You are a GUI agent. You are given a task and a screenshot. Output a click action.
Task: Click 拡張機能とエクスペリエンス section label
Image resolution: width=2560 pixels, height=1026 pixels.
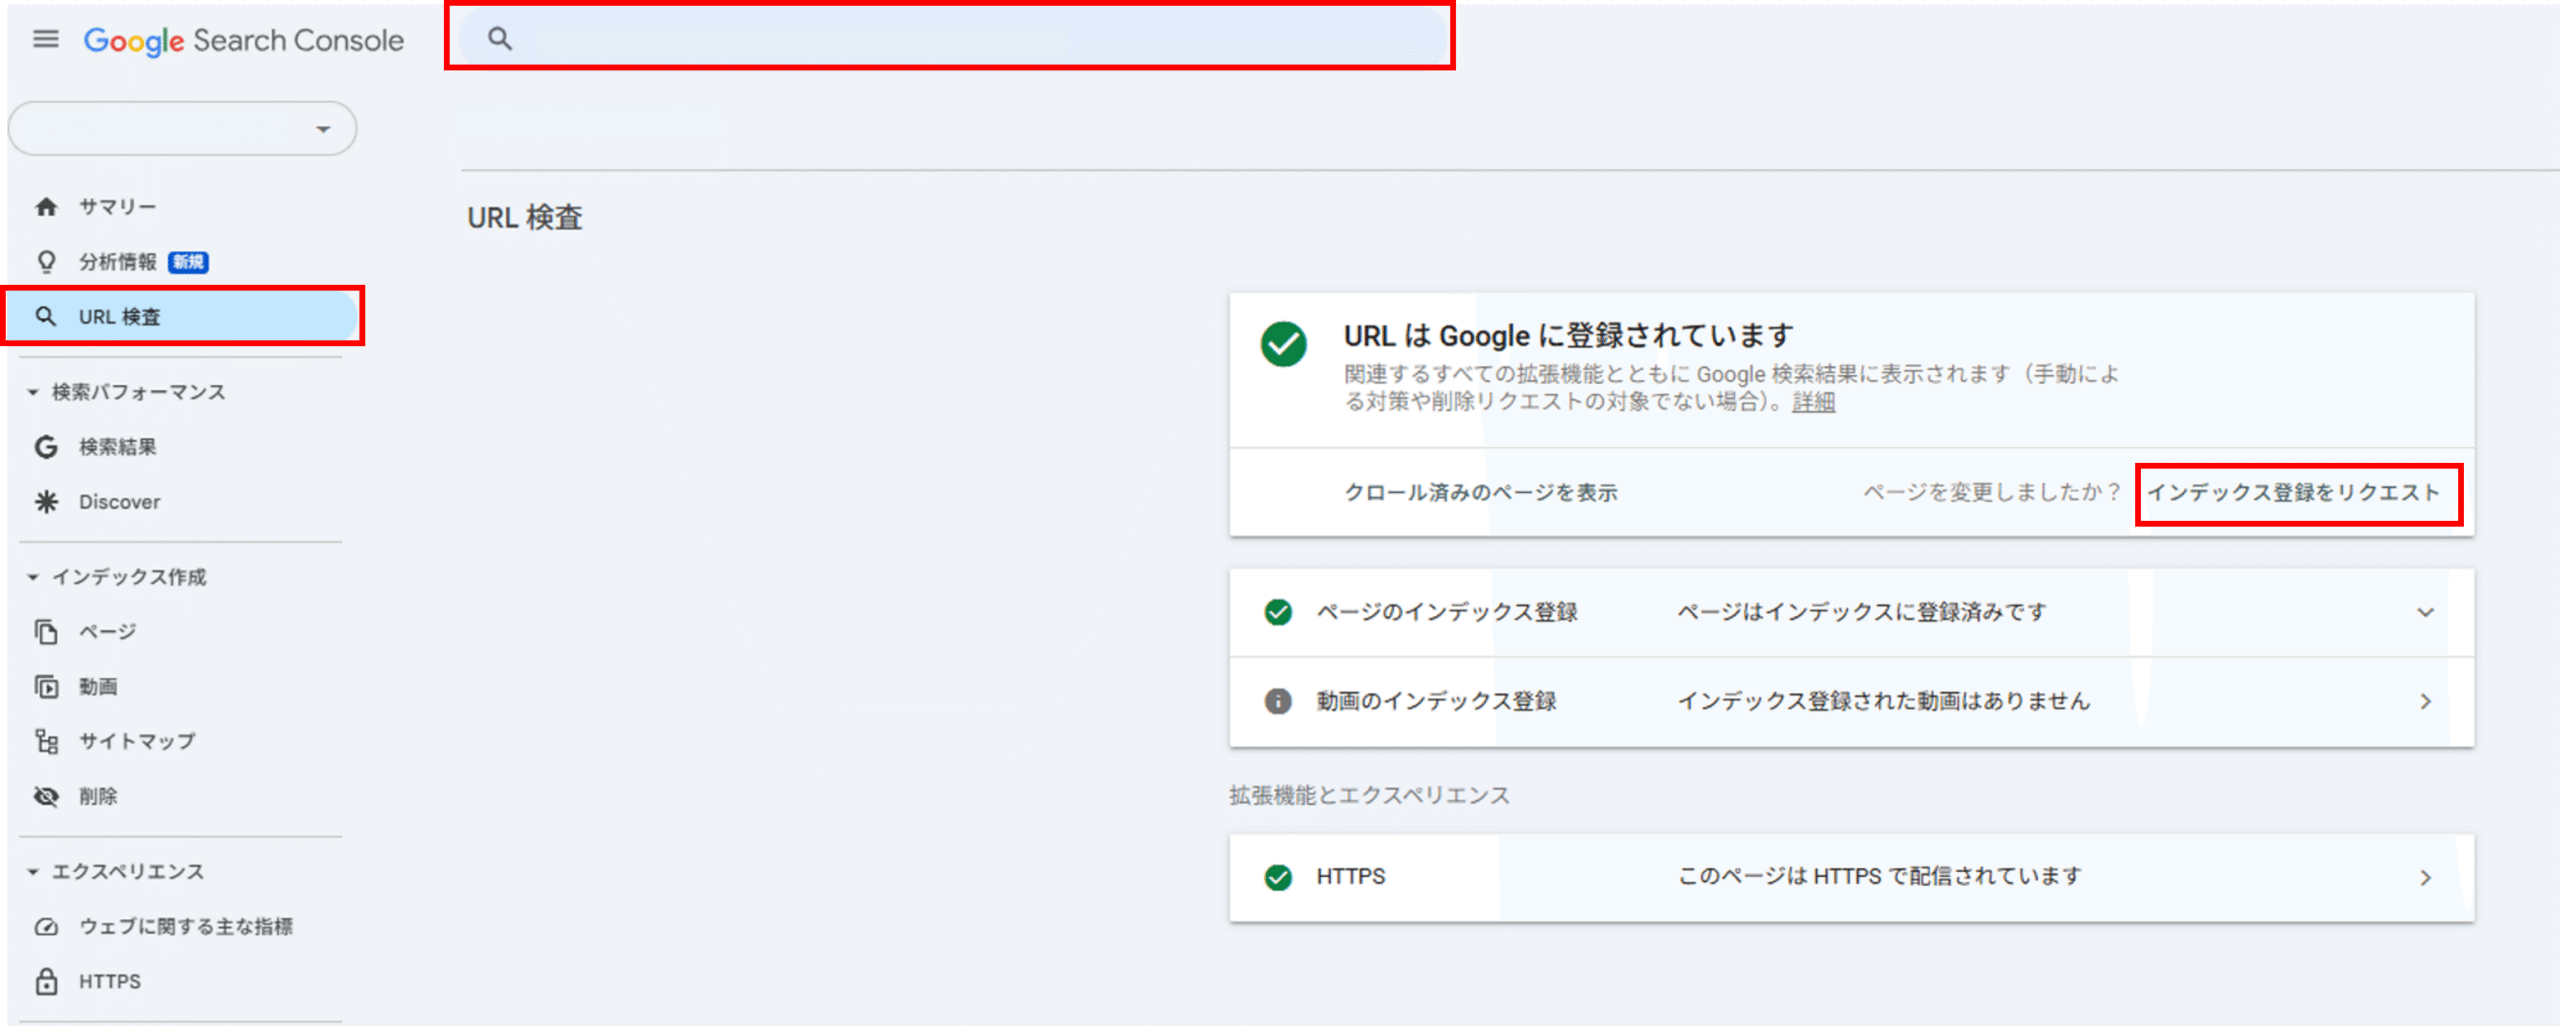[x=1369, y=795]
